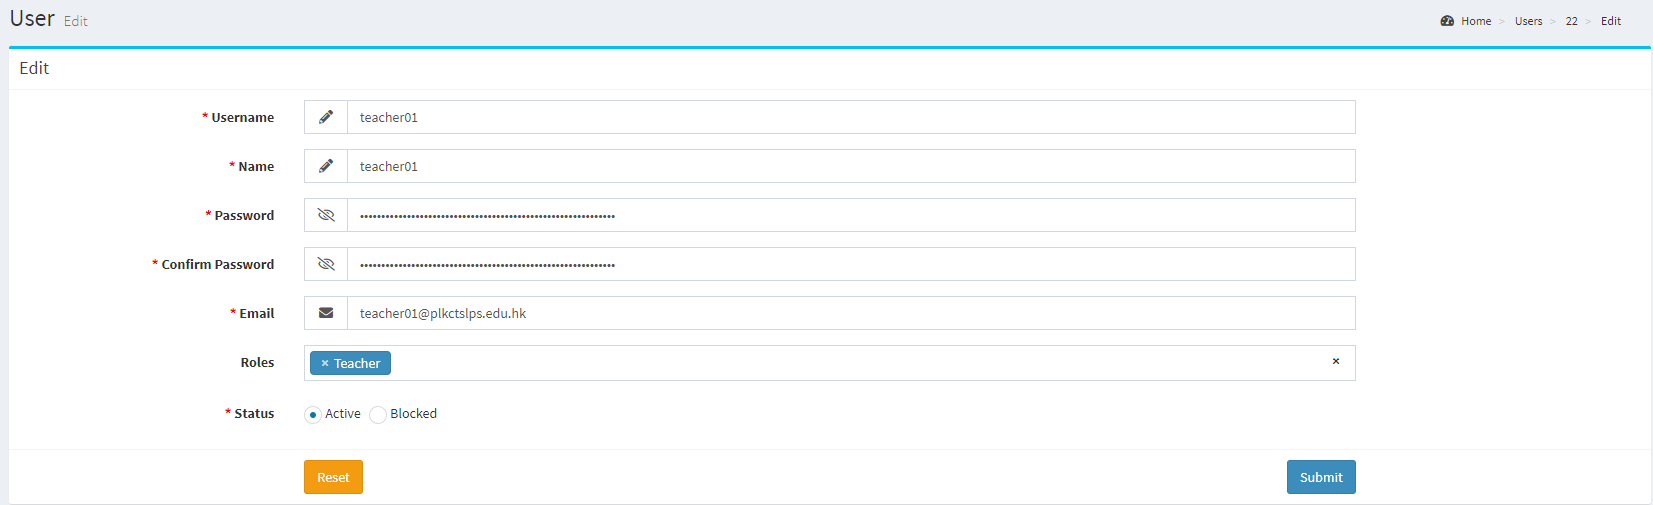Click the Email address field
Image resolution: width=1653 pixels, height=505 pixels.
coord(850,313)
